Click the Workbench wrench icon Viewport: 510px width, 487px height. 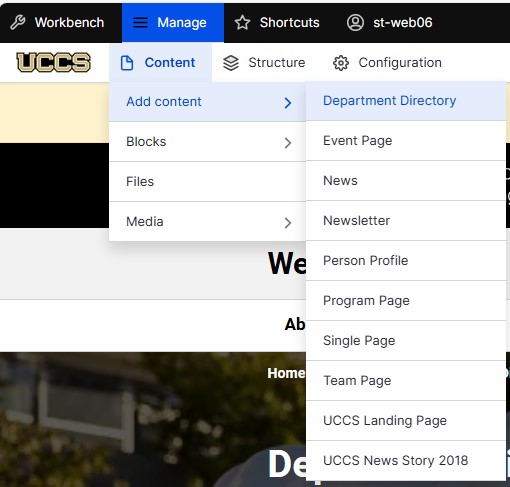[18, 23]
